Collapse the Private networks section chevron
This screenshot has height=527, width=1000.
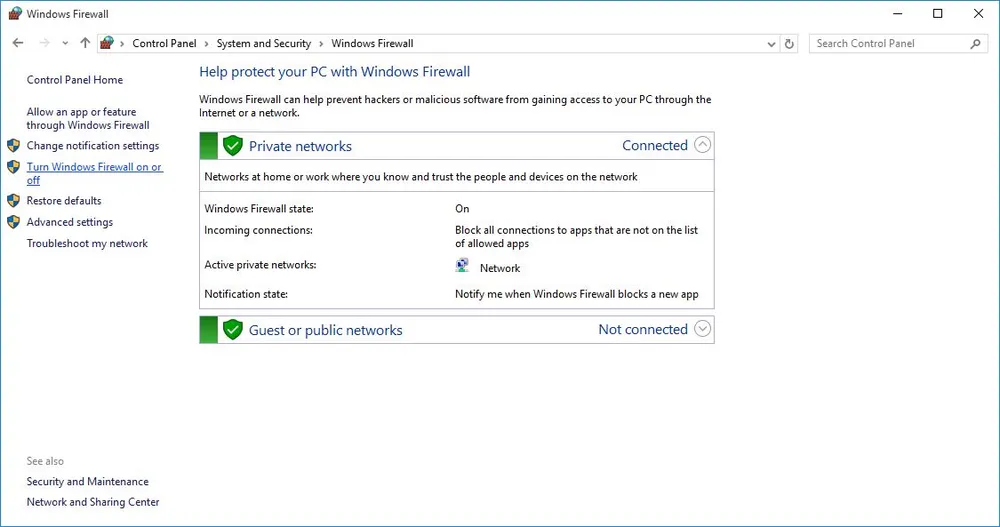tap(703, 145)
